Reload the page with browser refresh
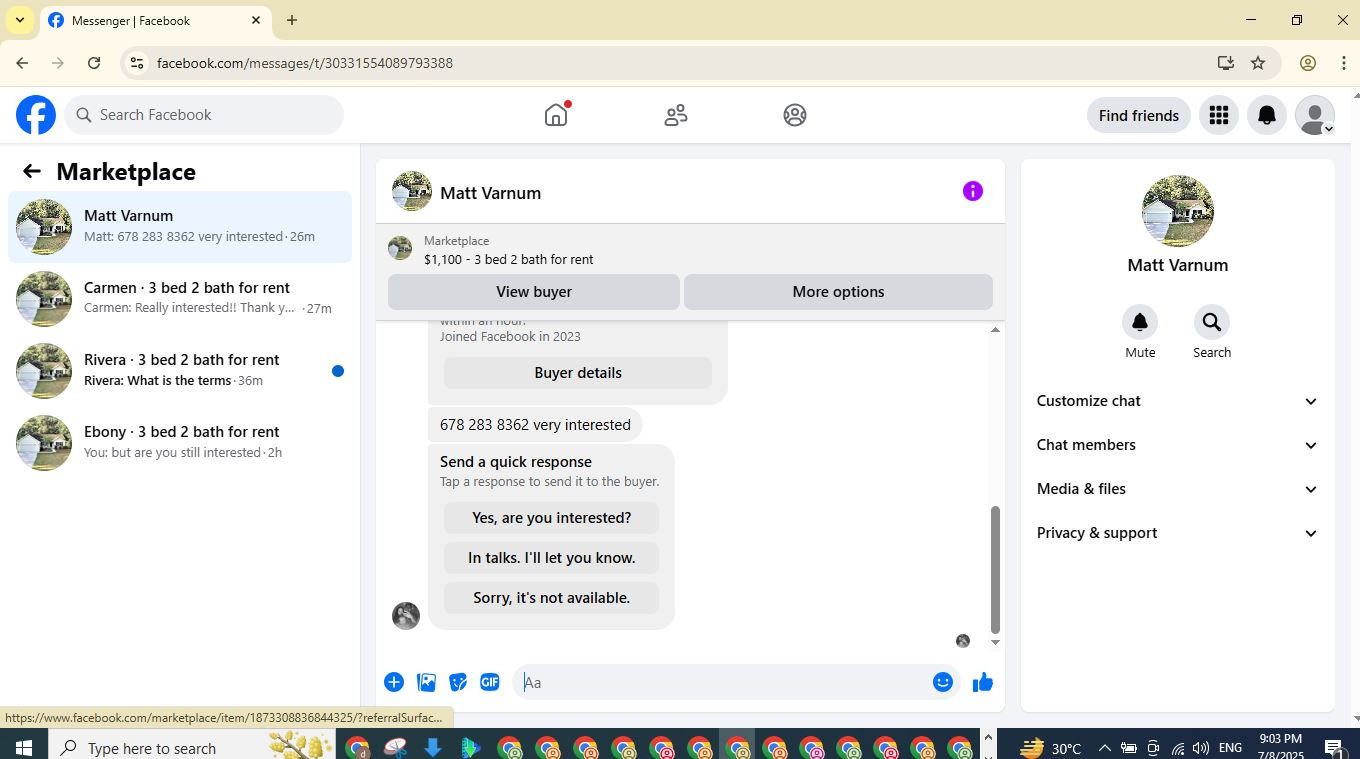1360x759 pixels. point(94,63)
